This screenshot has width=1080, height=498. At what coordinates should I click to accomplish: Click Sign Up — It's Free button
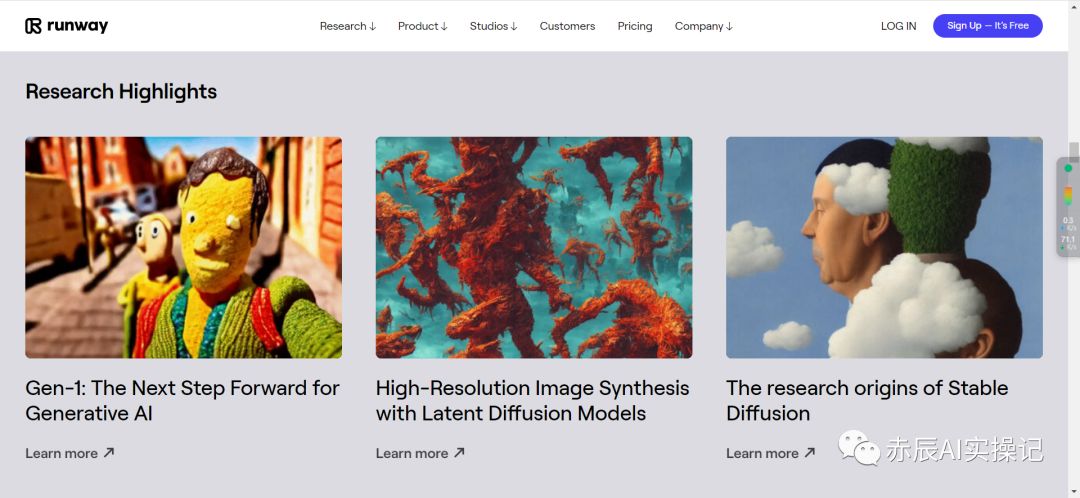[988, 25]
